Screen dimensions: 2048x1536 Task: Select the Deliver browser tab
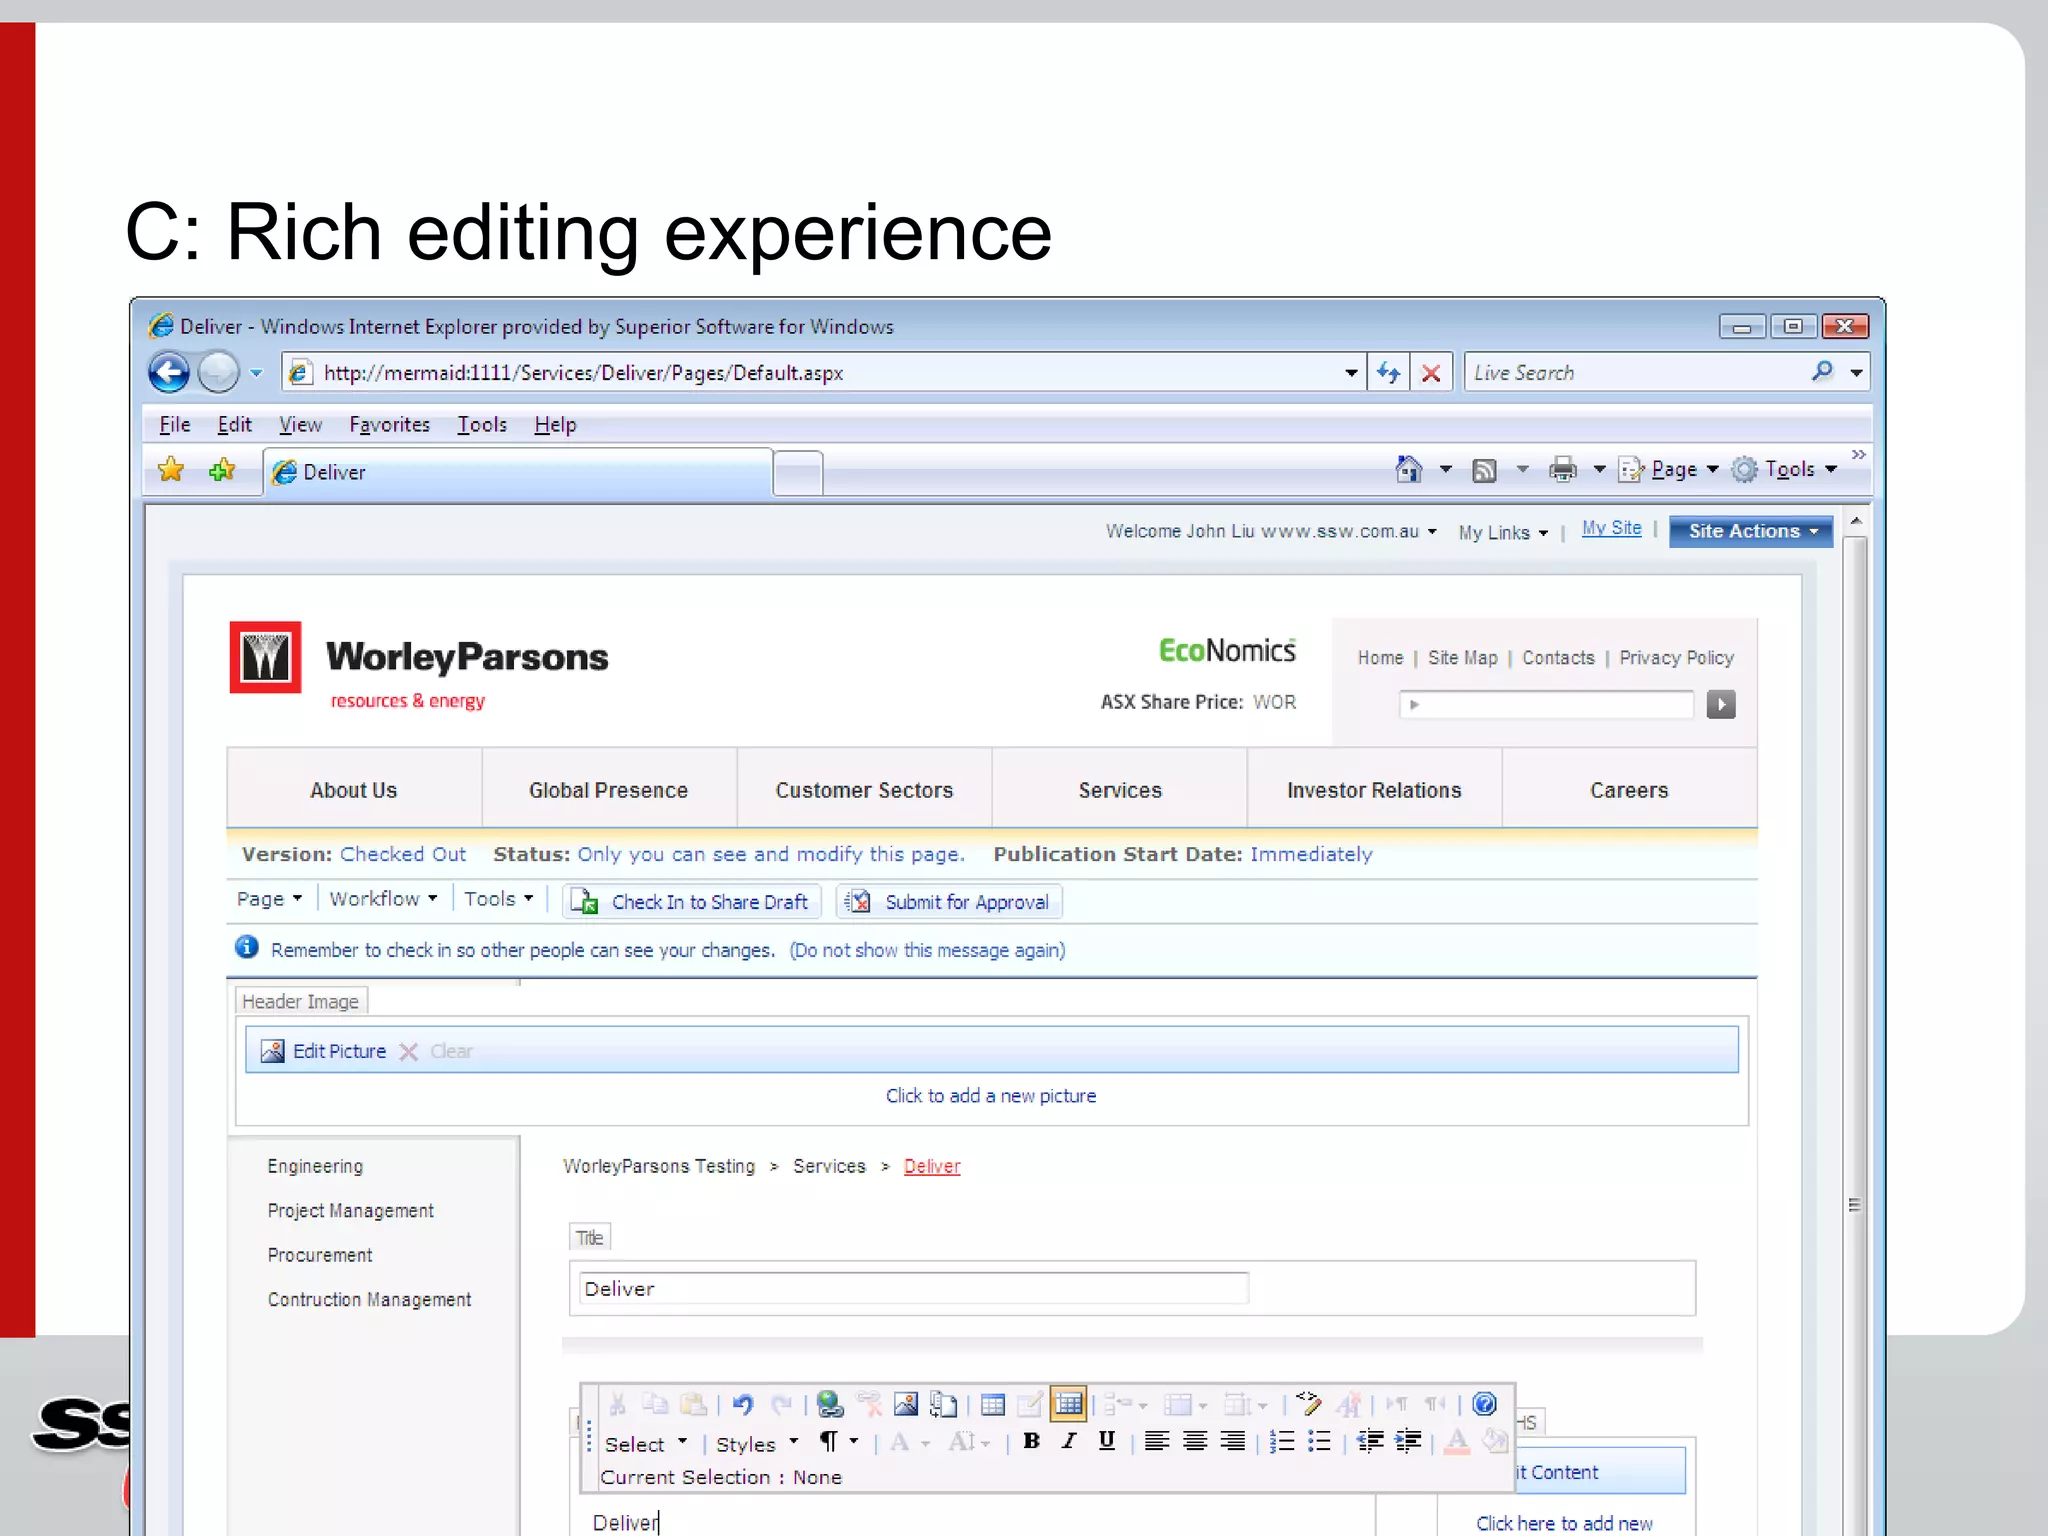pyautogui.click(x=518, y=472)
